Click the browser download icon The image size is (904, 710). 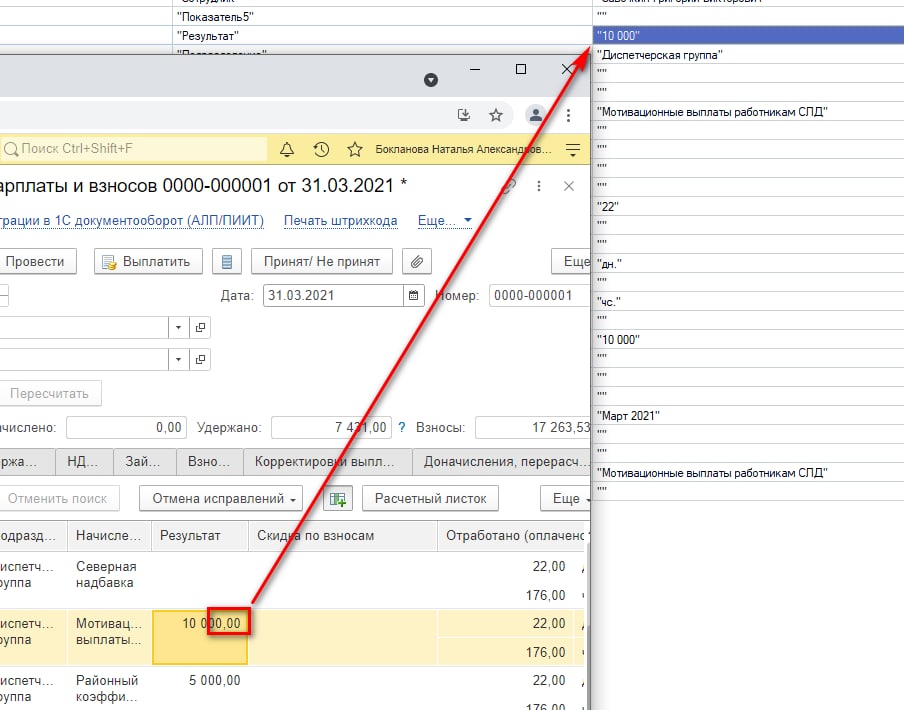(x=464, y=115)
